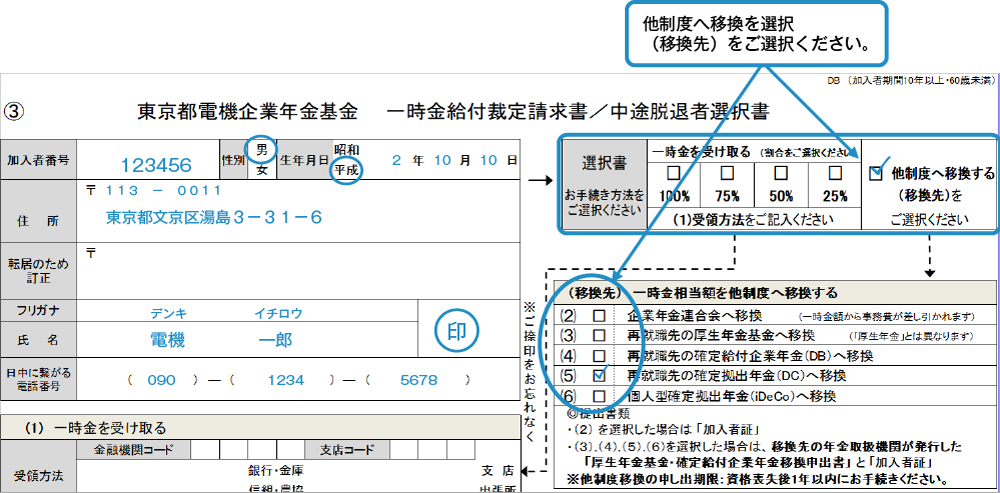Check option (2) 企業年金連合会へ移換
This screenshot has width=1000, height=493.
(x=599, y=316)
